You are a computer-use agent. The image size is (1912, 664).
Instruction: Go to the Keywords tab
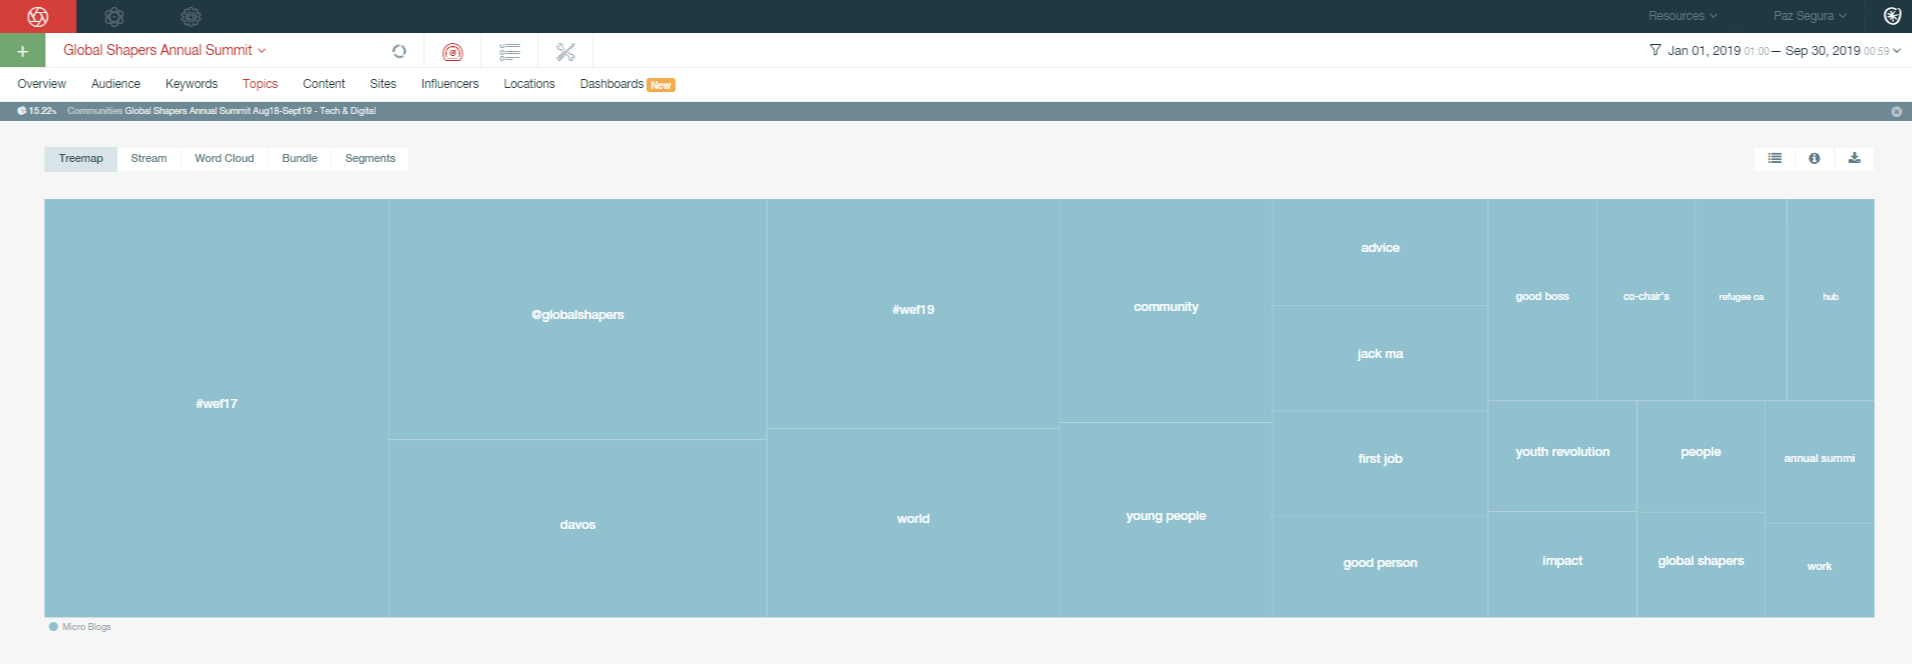191,84
